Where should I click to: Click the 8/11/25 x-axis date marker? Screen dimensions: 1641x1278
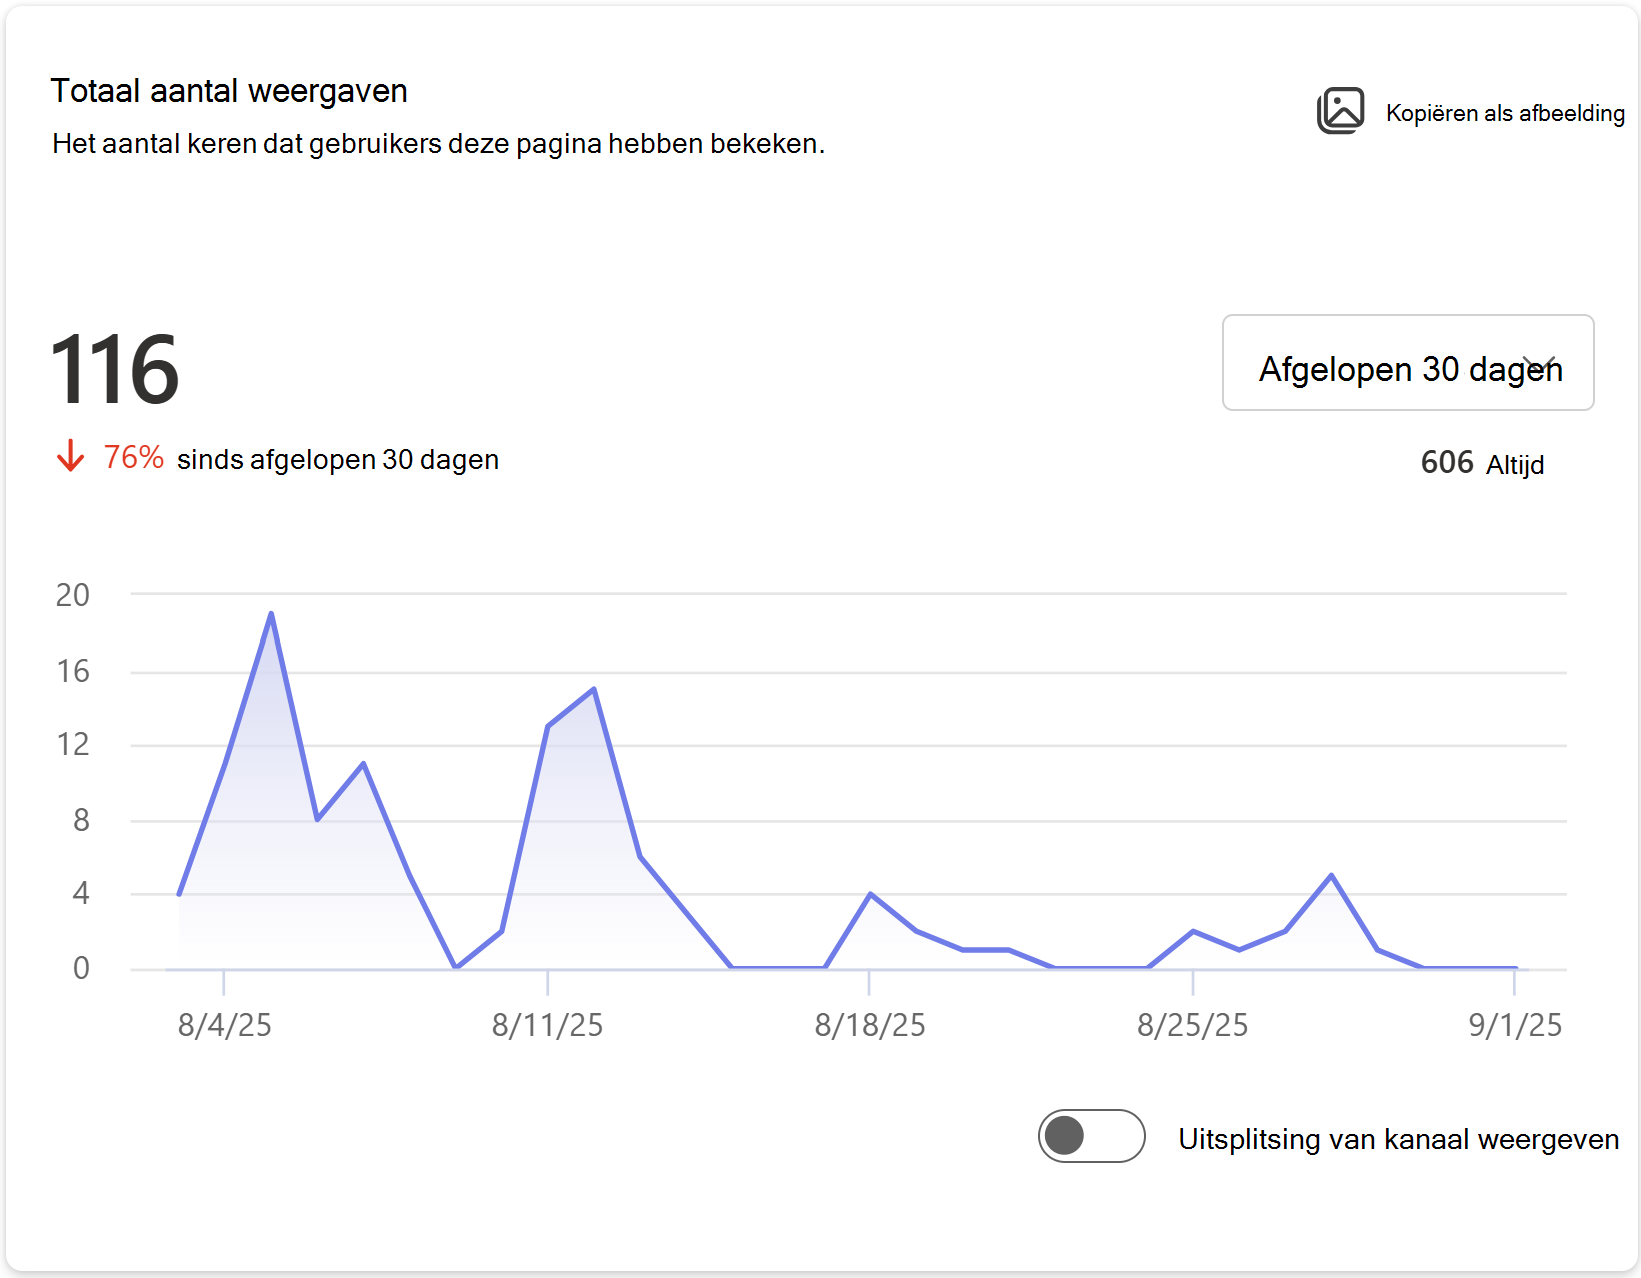(x=547, y=1025)
